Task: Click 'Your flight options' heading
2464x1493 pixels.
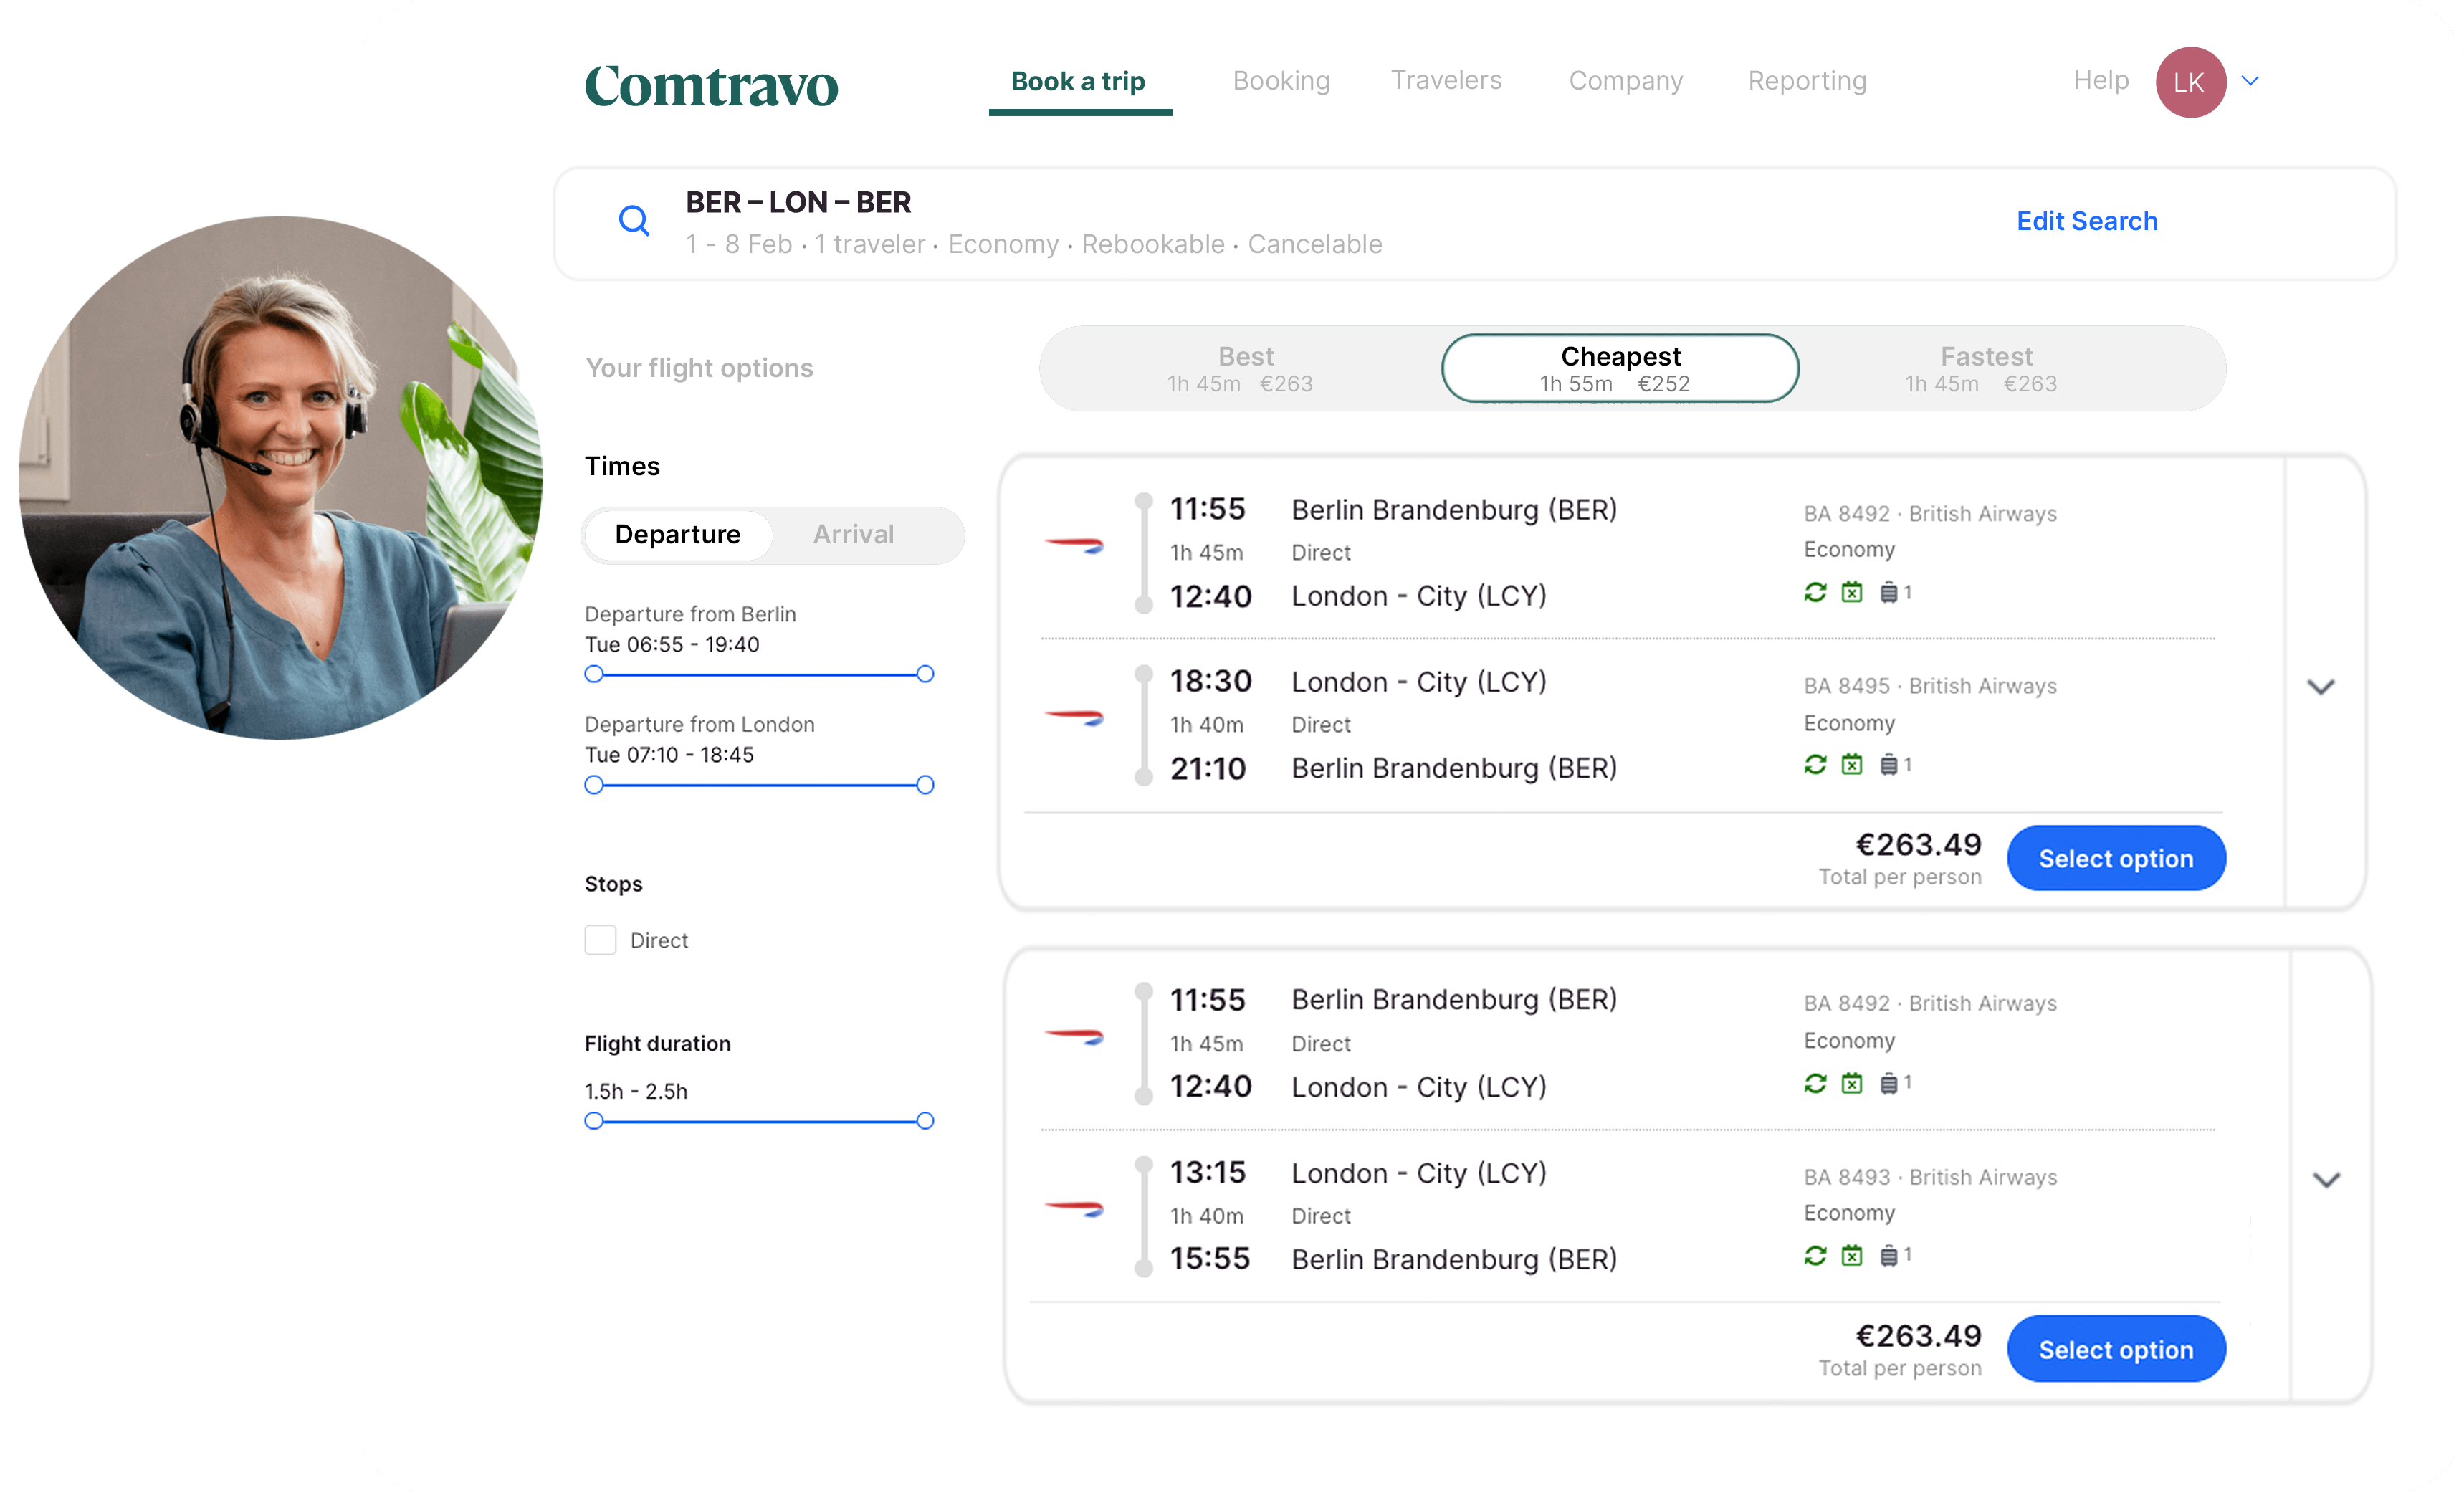Action: tap(699, 369)
